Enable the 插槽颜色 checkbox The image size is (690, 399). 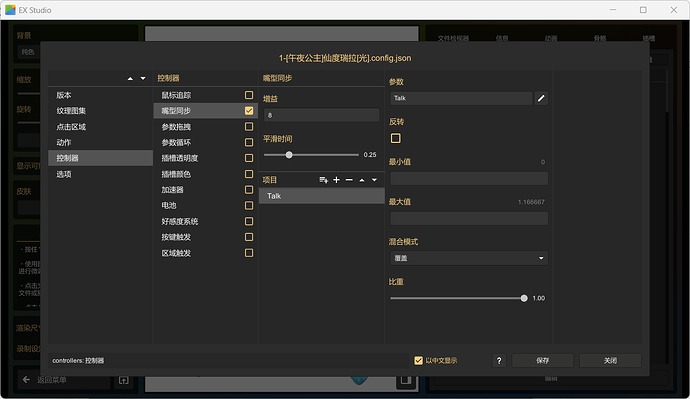point(249,174)
